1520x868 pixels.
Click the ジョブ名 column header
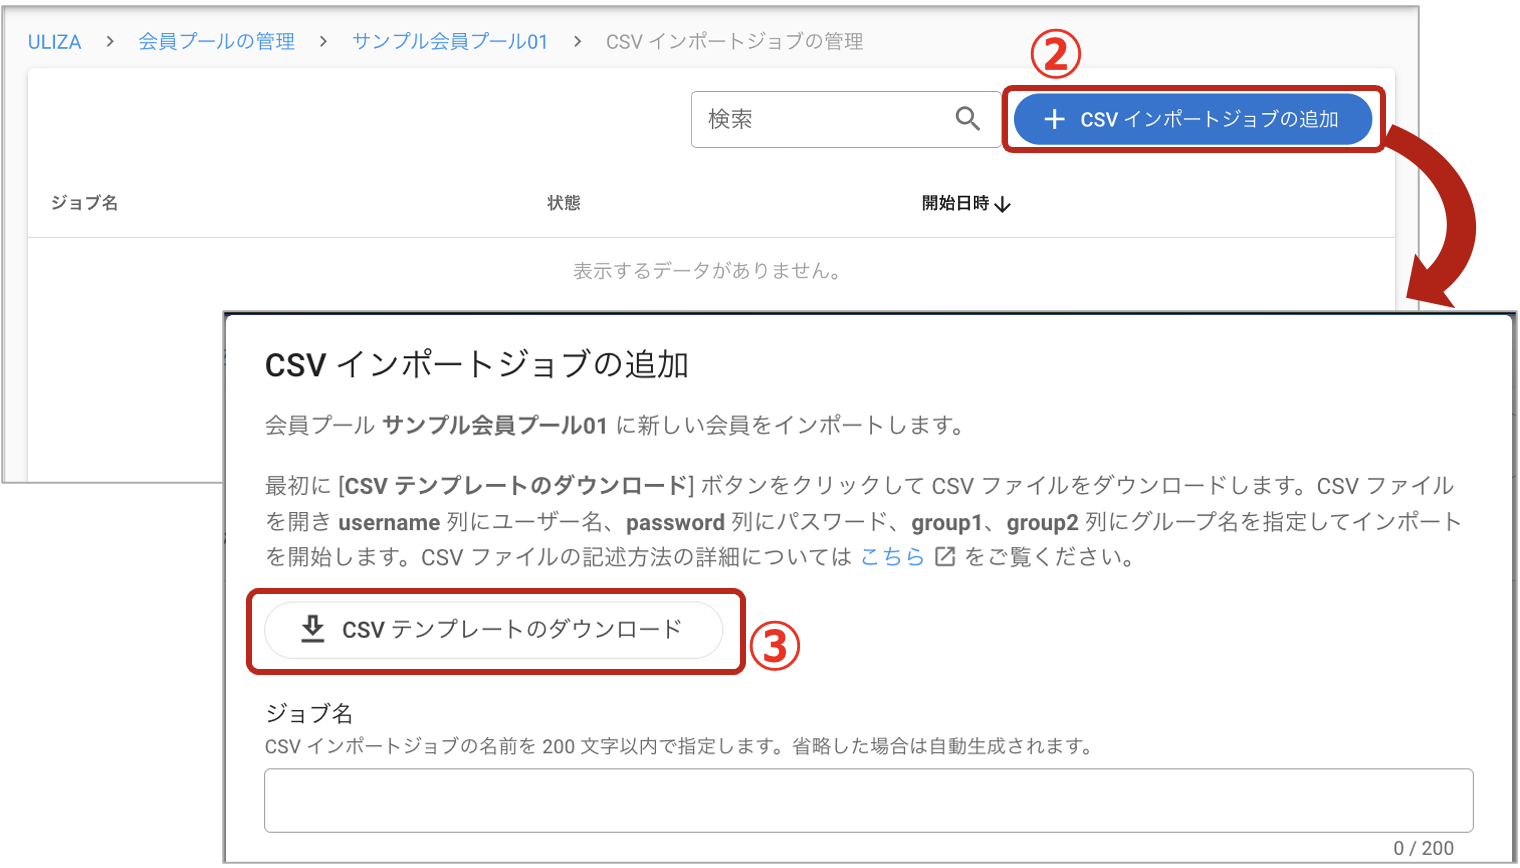[84, 203]
